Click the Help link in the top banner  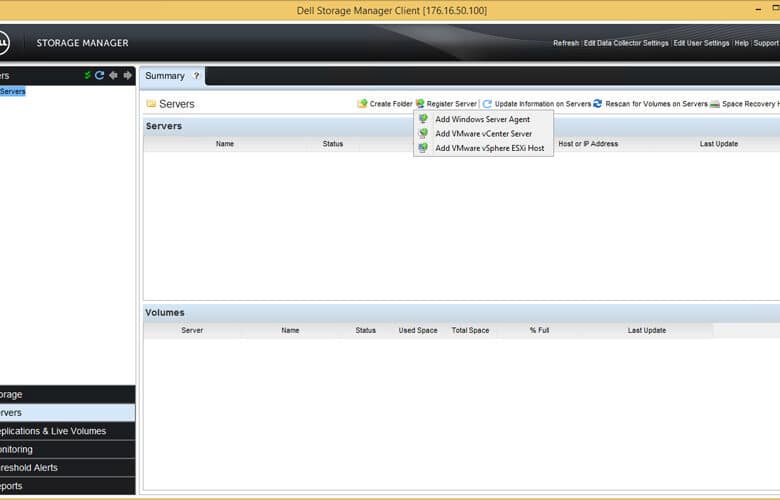point(741,43)
